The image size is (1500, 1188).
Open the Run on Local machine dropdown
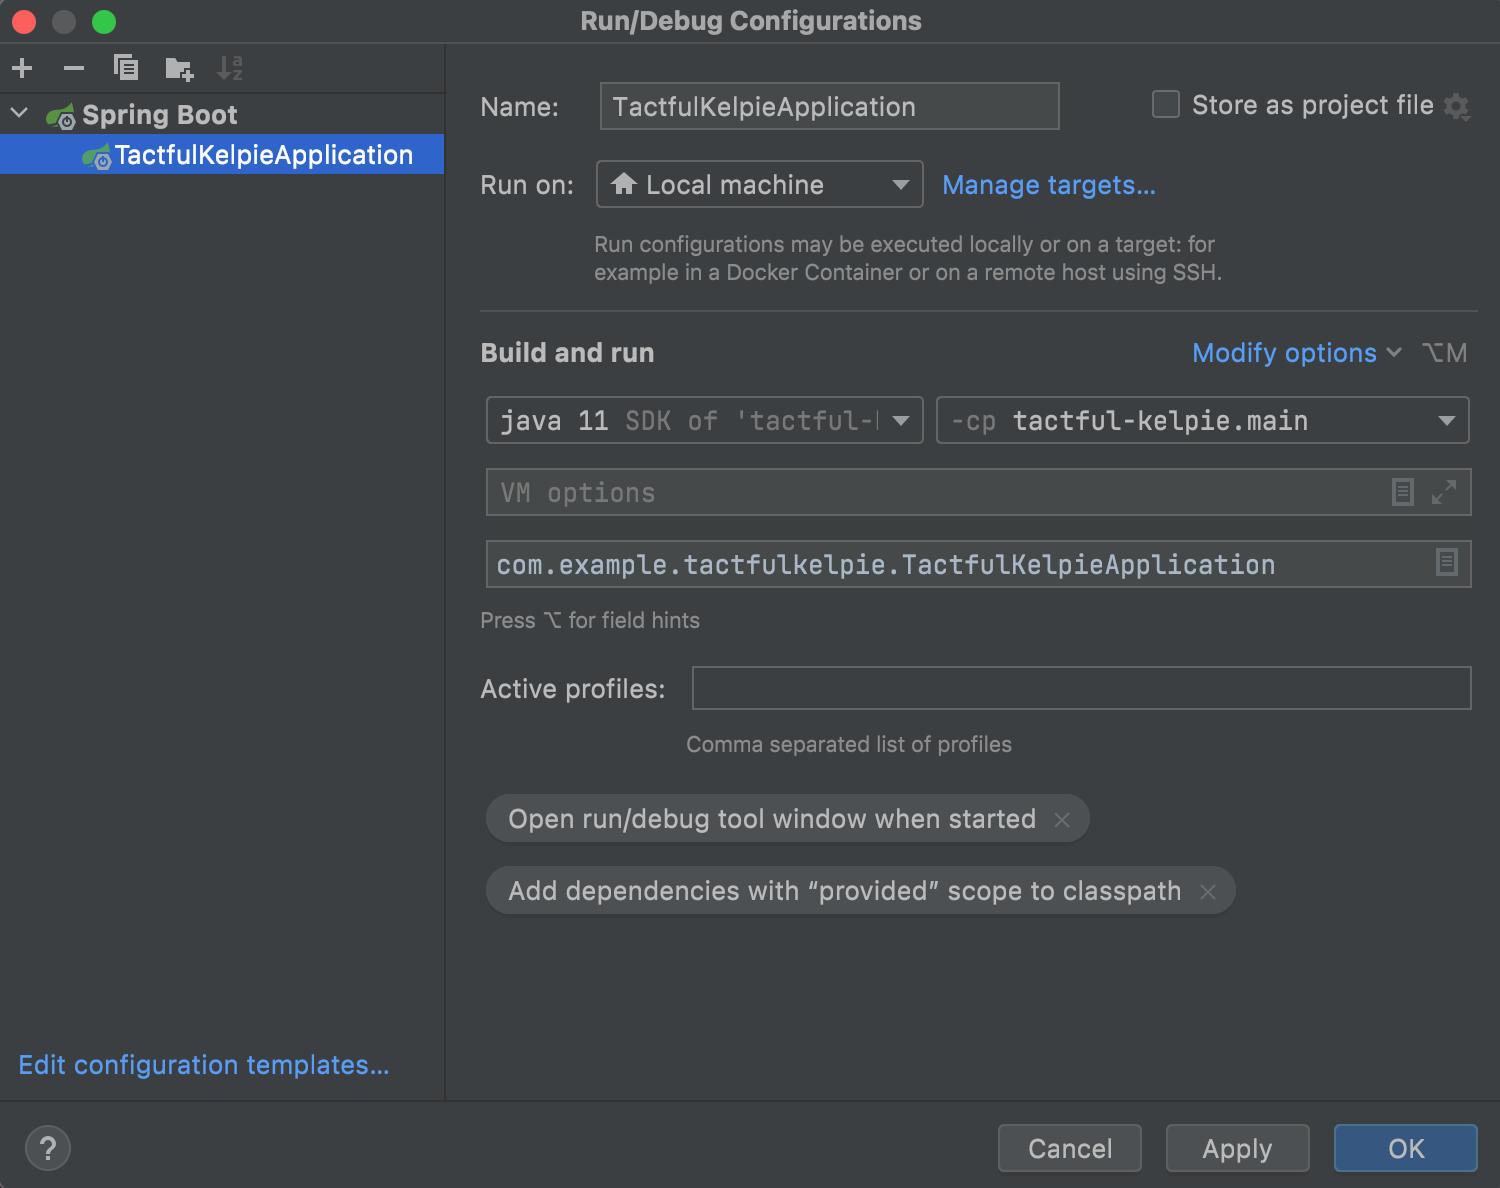(x=759, y=185)
